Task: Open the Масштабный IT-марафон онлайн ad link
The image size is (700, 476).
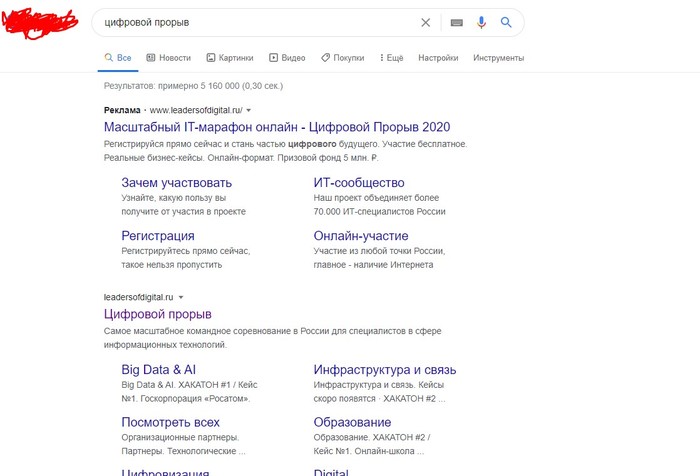Action: [x=277, y=127]
